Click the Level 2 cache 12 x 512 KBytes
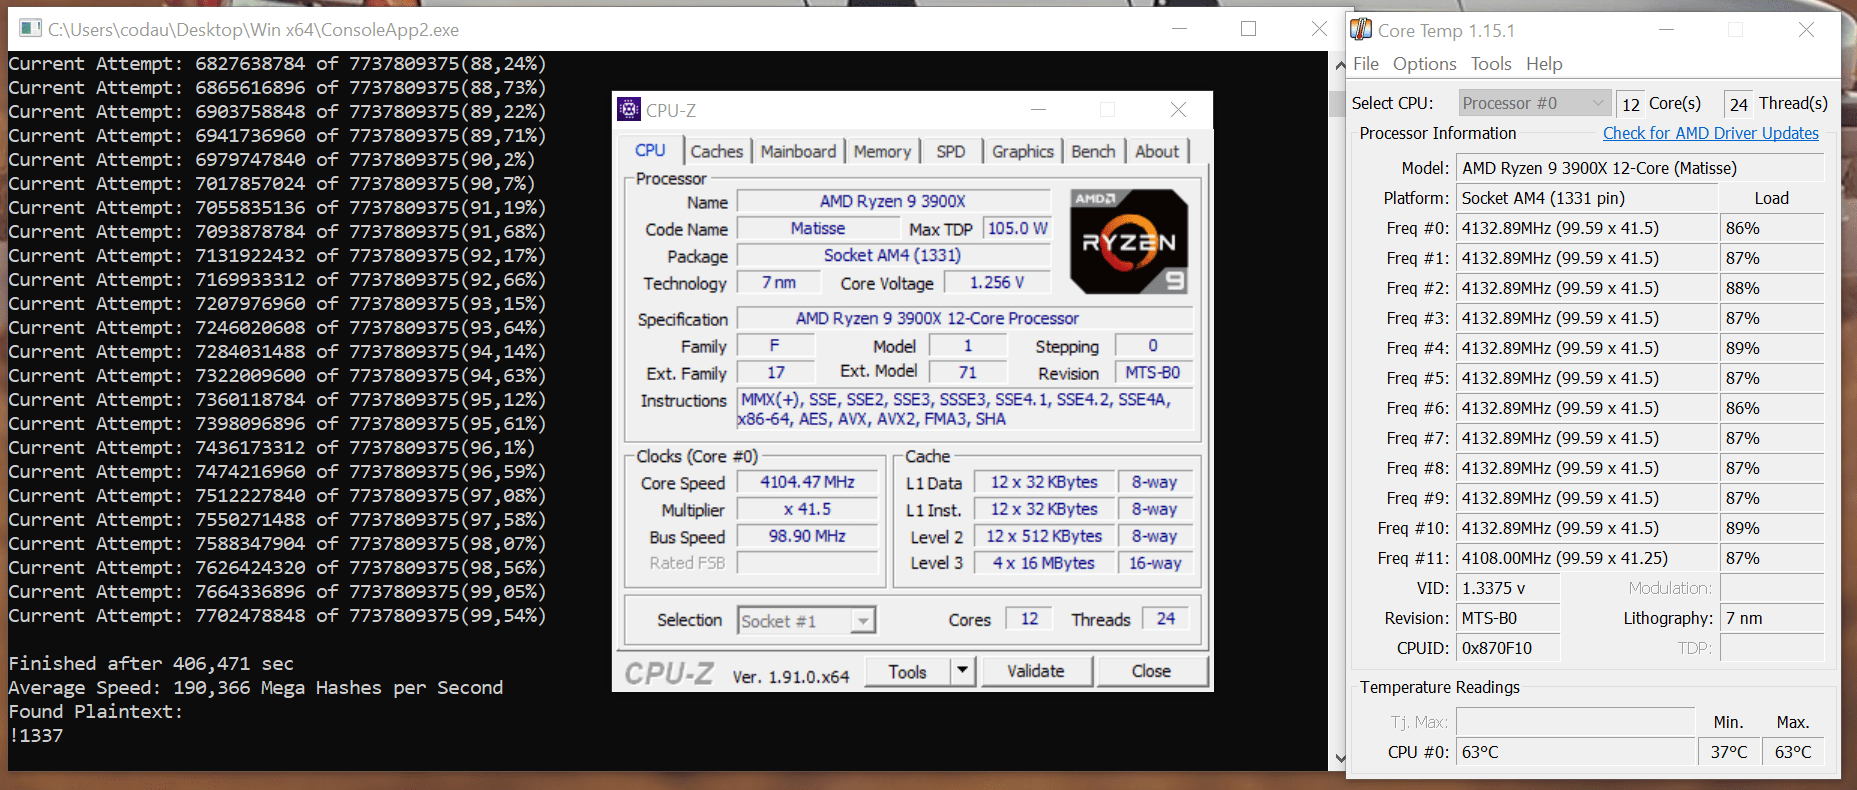 (x=1043, y=536)
